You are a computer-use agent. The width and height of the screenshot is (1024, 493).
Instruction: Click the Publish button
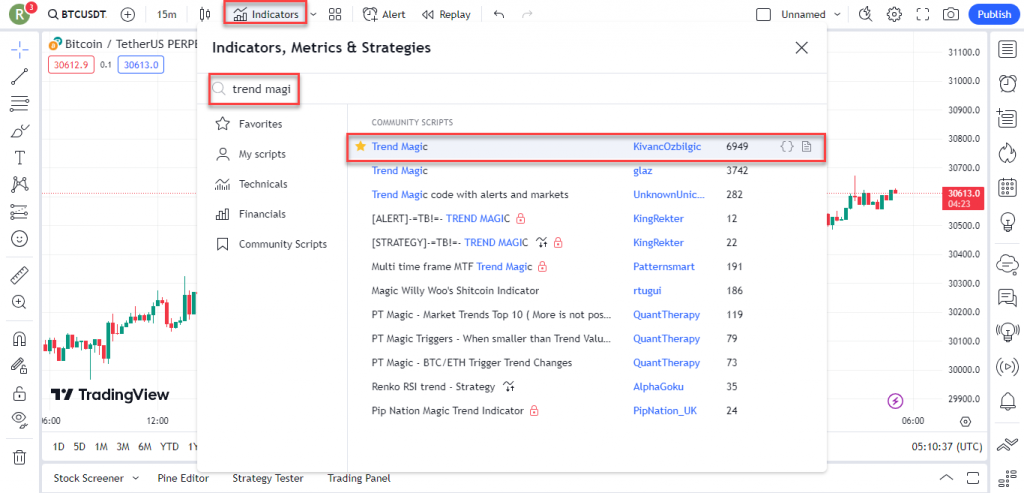[x=994, y=14]
